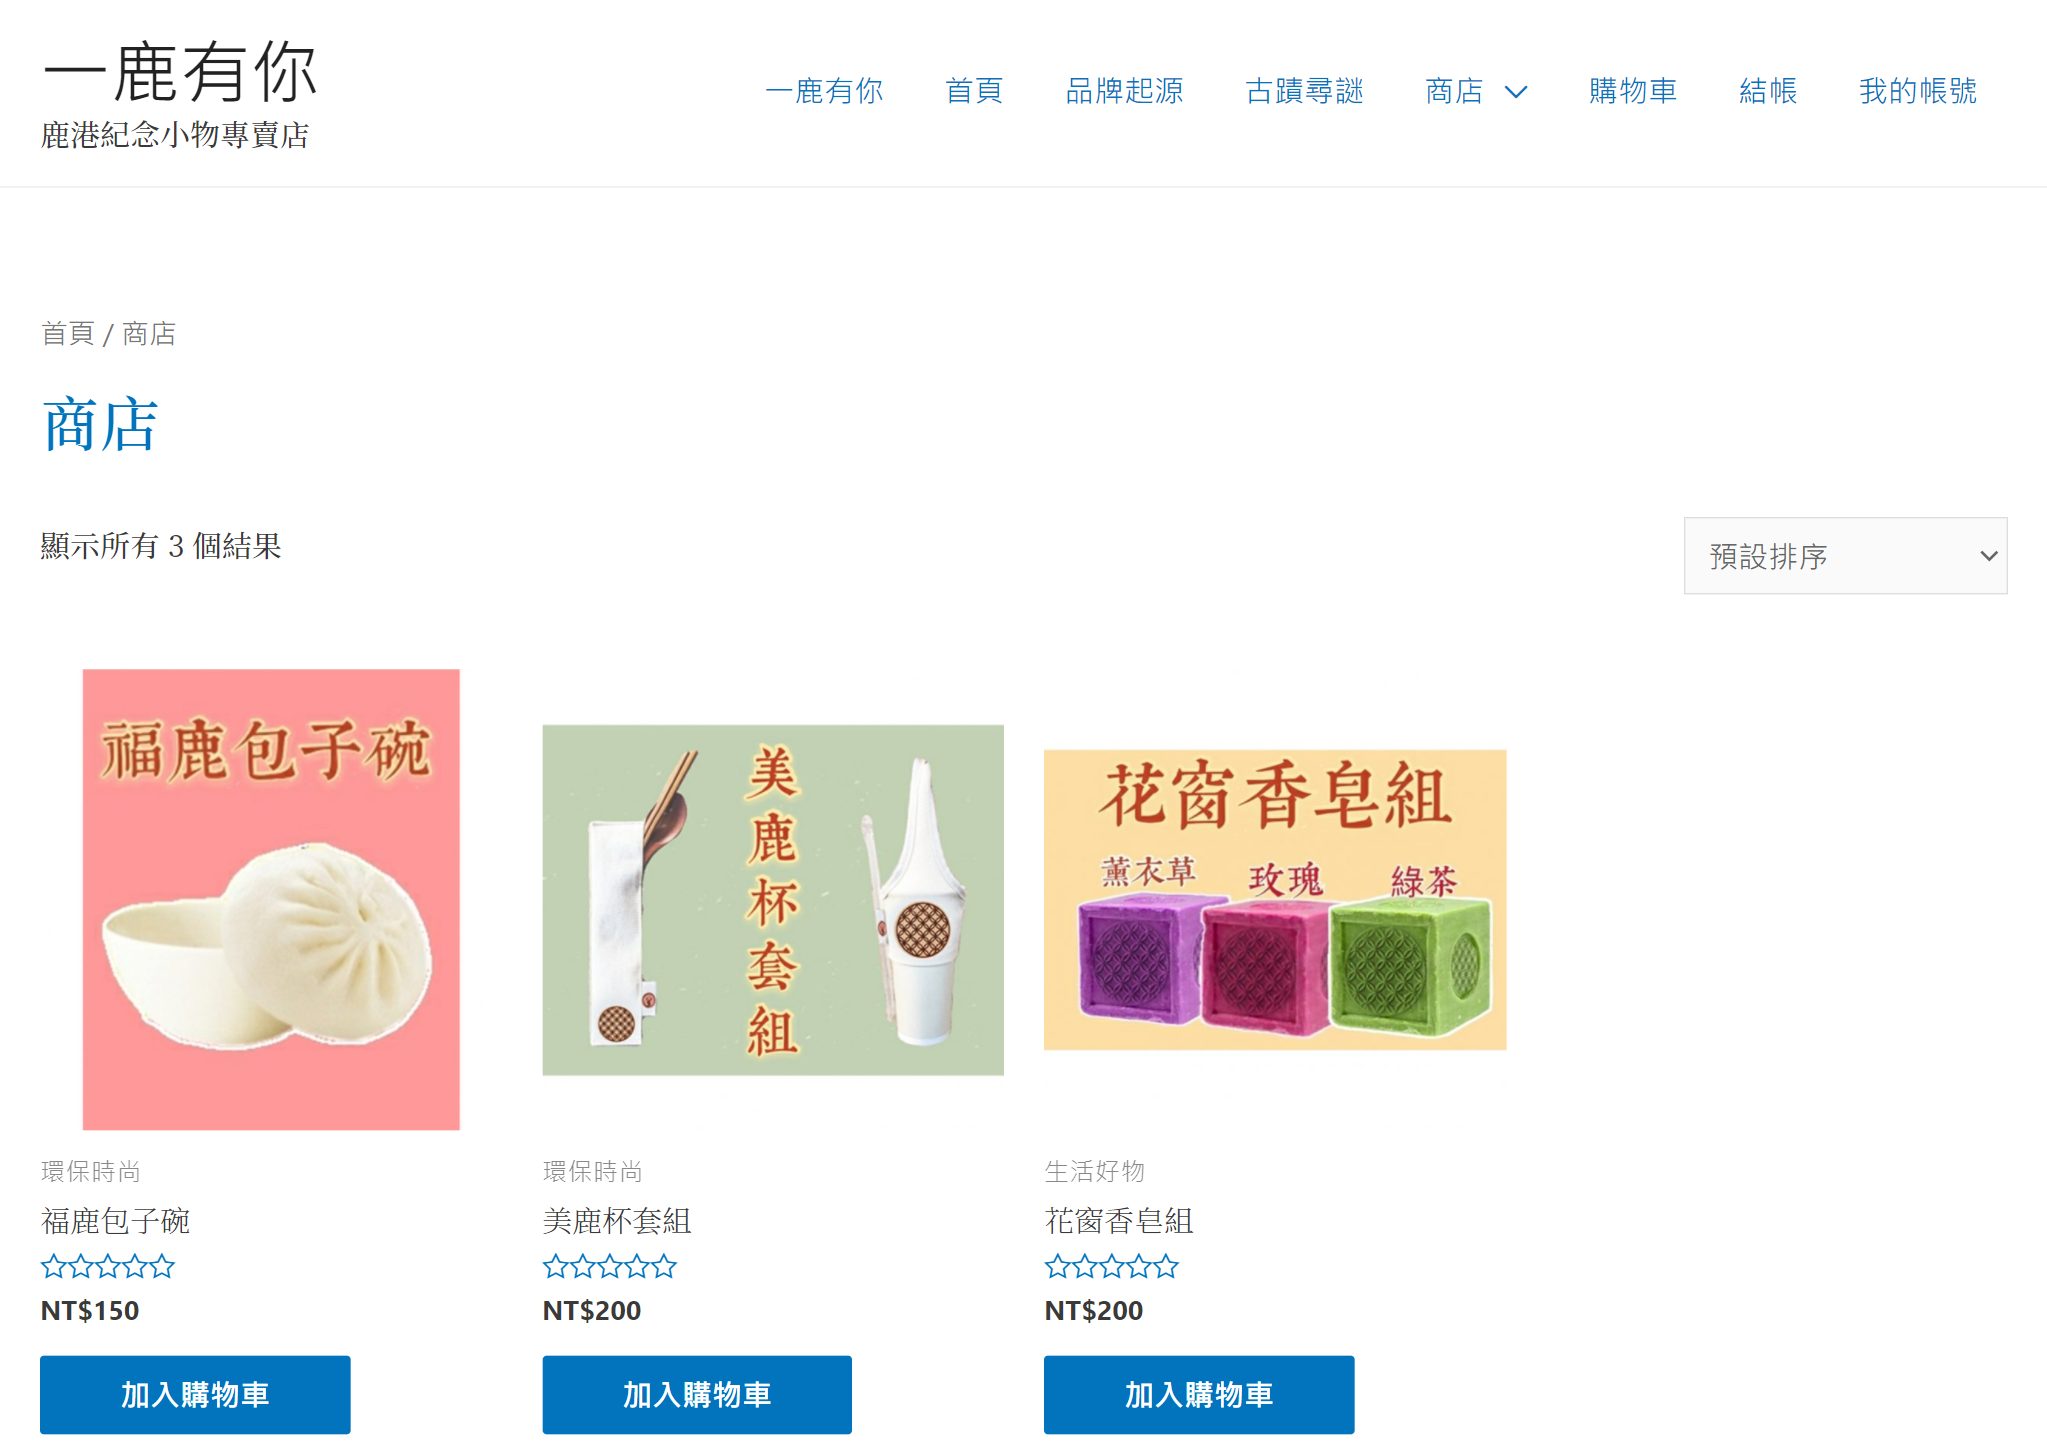Open 我的帳號 account page
2047x1446 pixels.
click(1918, 91)
